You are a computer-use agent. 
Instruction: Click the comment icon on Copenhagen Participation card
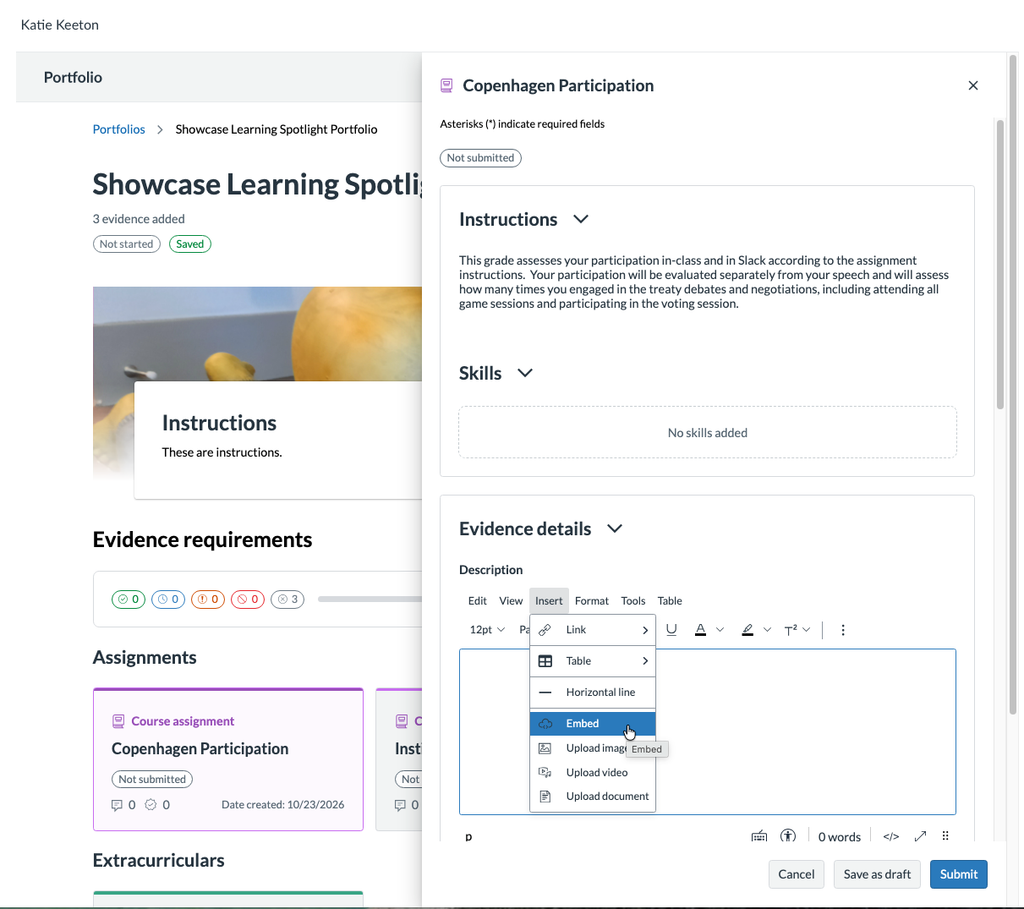pyautogui.click(x=117, y=805)
